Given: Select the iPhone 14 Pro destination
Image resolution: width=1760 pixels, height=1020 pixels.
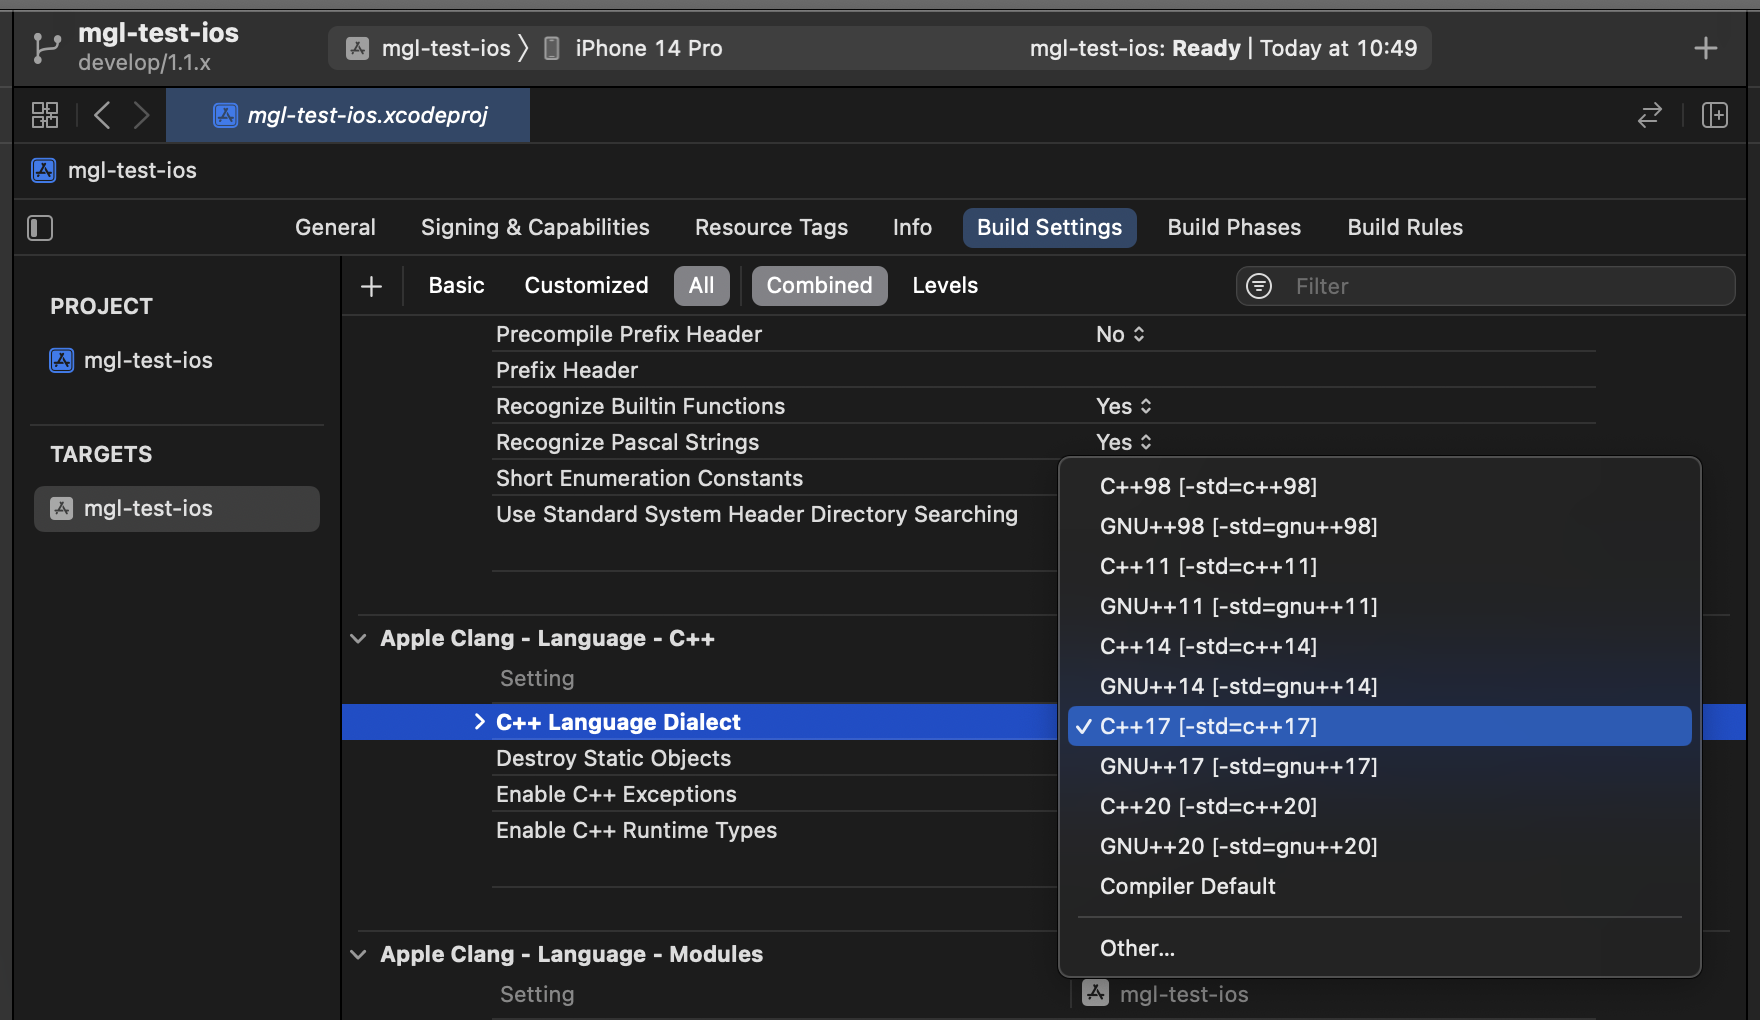Looking at the screenshot, I should click(x=633, y=48).
